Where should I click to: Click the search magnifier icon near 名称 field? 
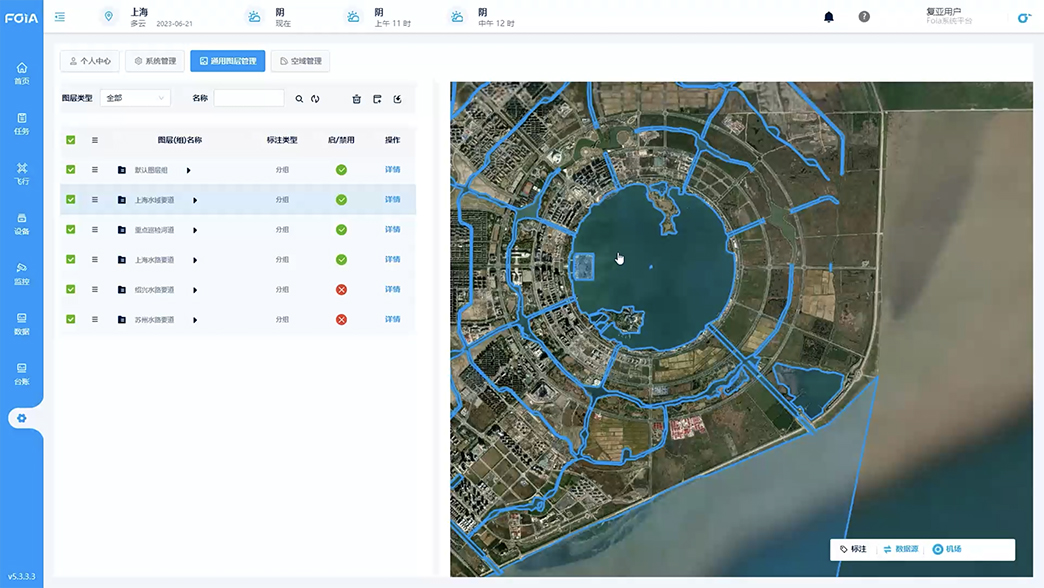(300, 98)
